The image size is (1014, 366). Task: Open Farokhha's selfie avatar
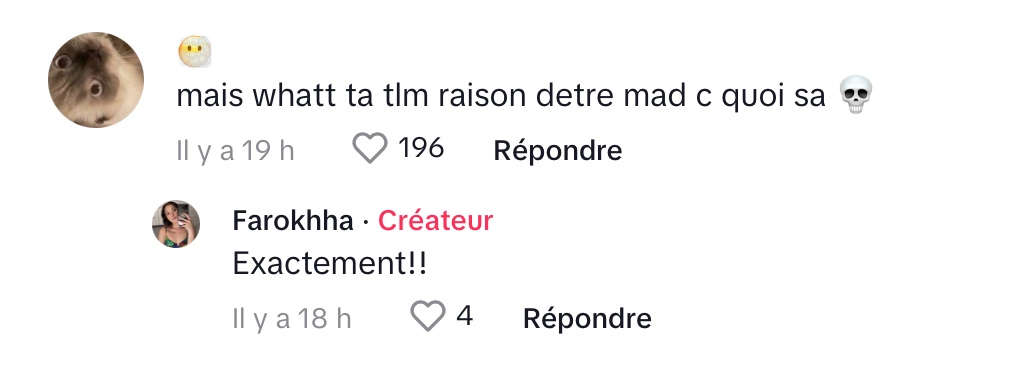tap(176, 224)
